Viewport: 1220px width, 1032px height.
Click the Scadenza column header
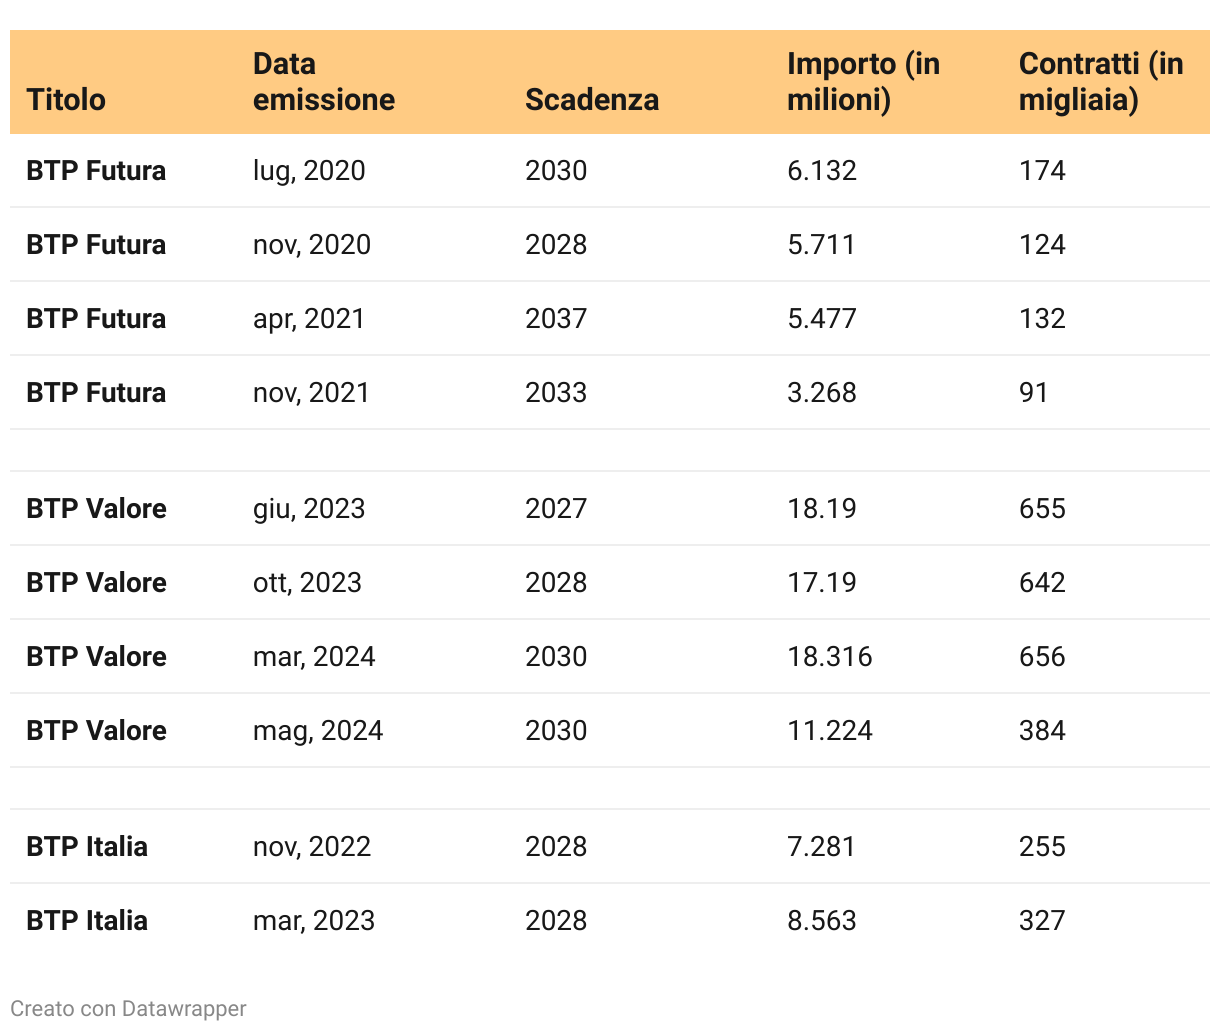pyautogui.click(x=591, y=100)
